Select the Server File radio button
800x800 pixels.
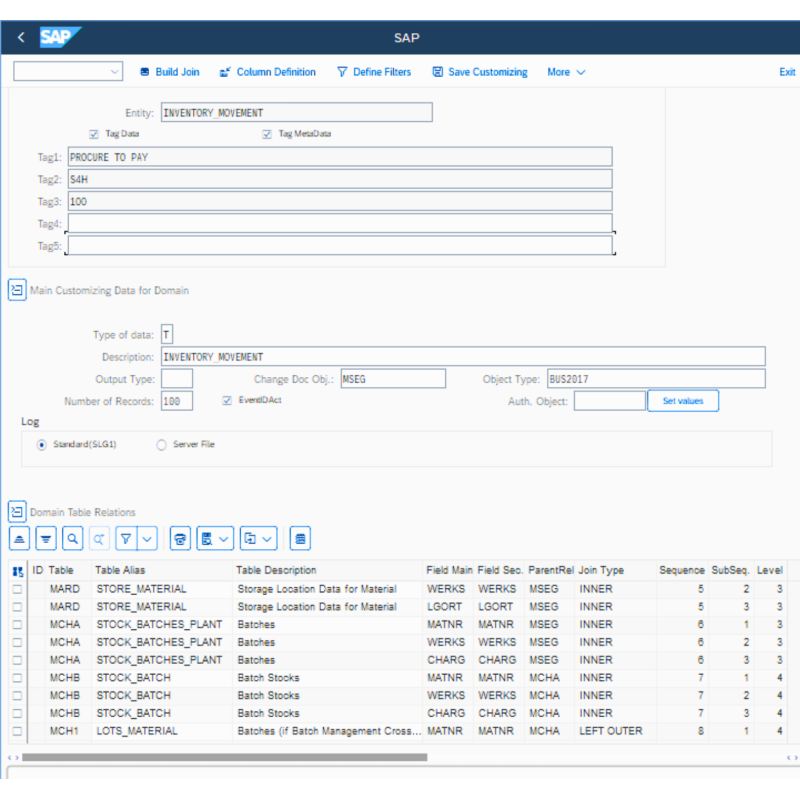pyautogui.click(x=162, y=445)
